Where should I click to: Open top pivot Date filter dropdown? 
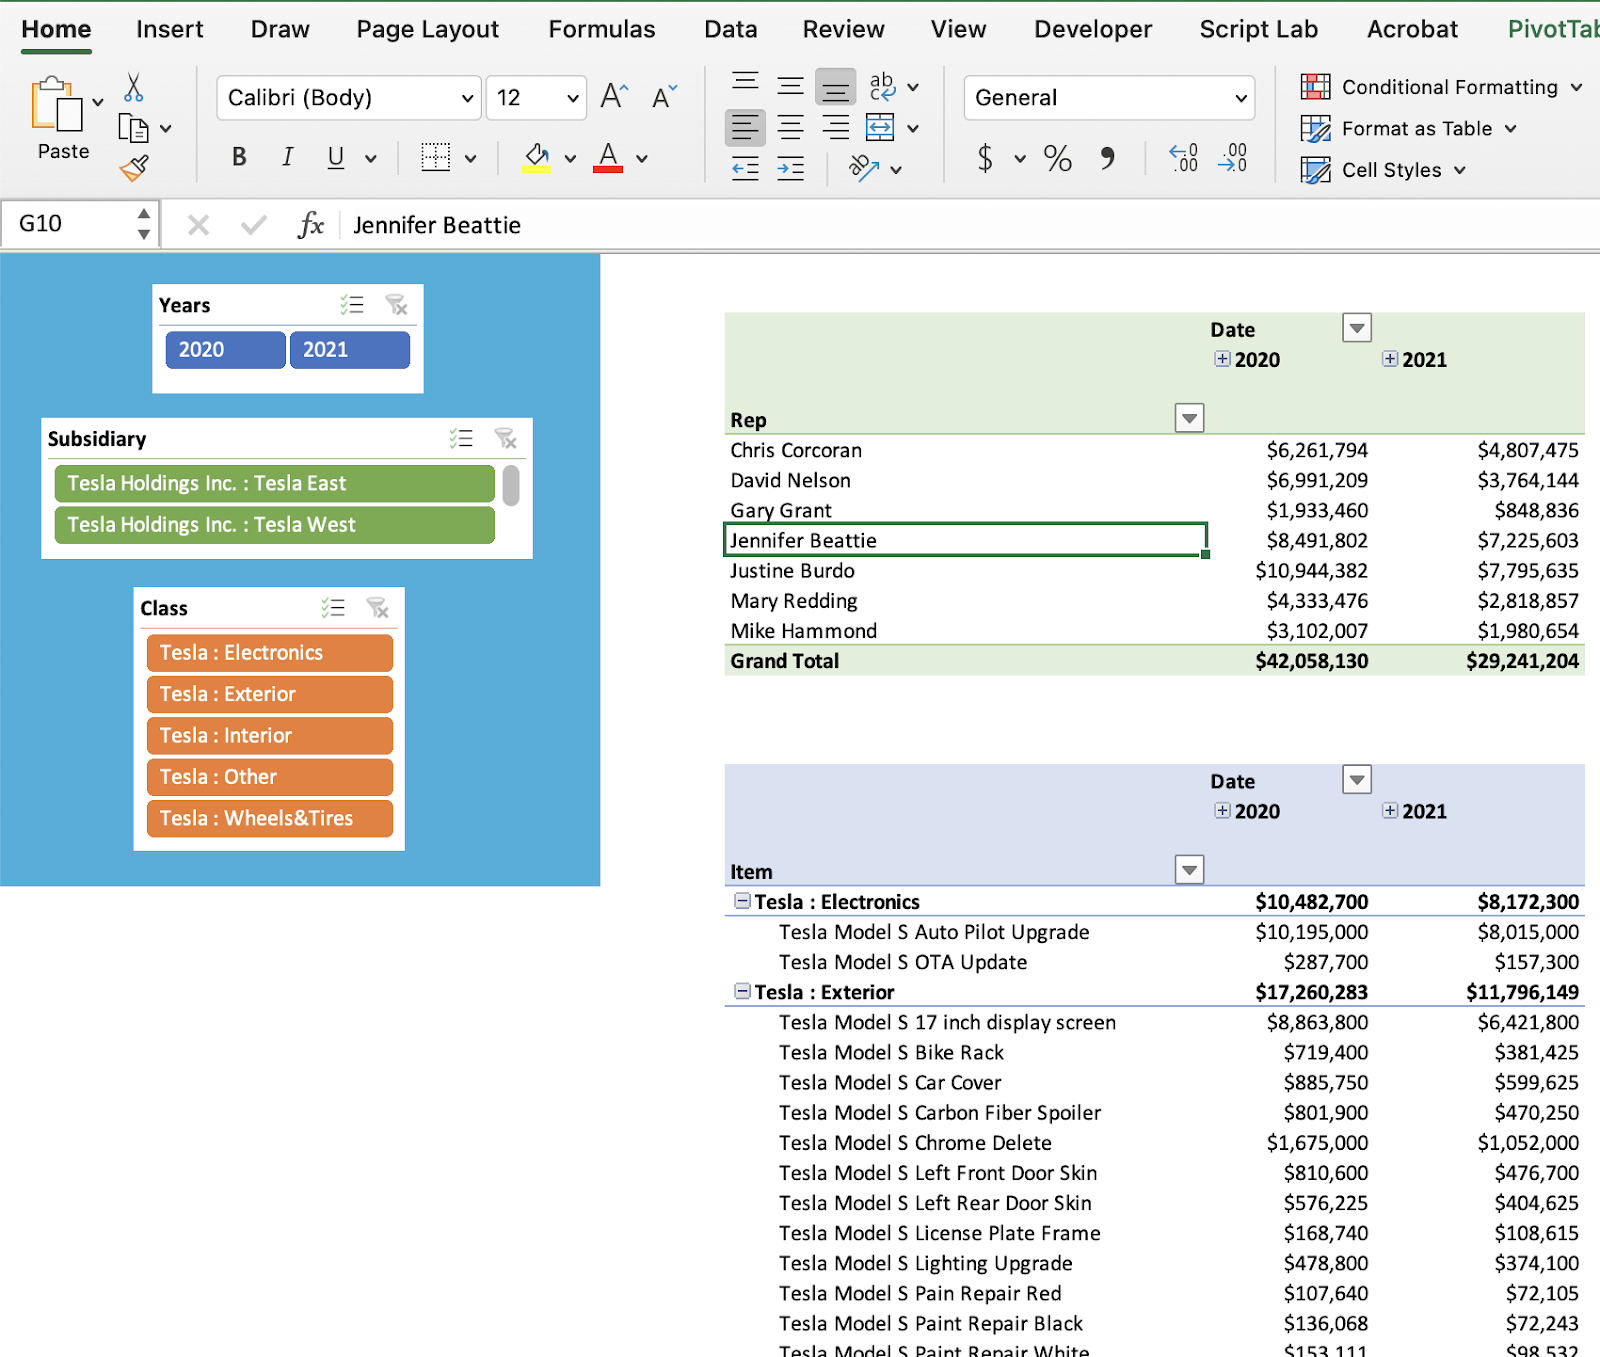(1357, 327)
